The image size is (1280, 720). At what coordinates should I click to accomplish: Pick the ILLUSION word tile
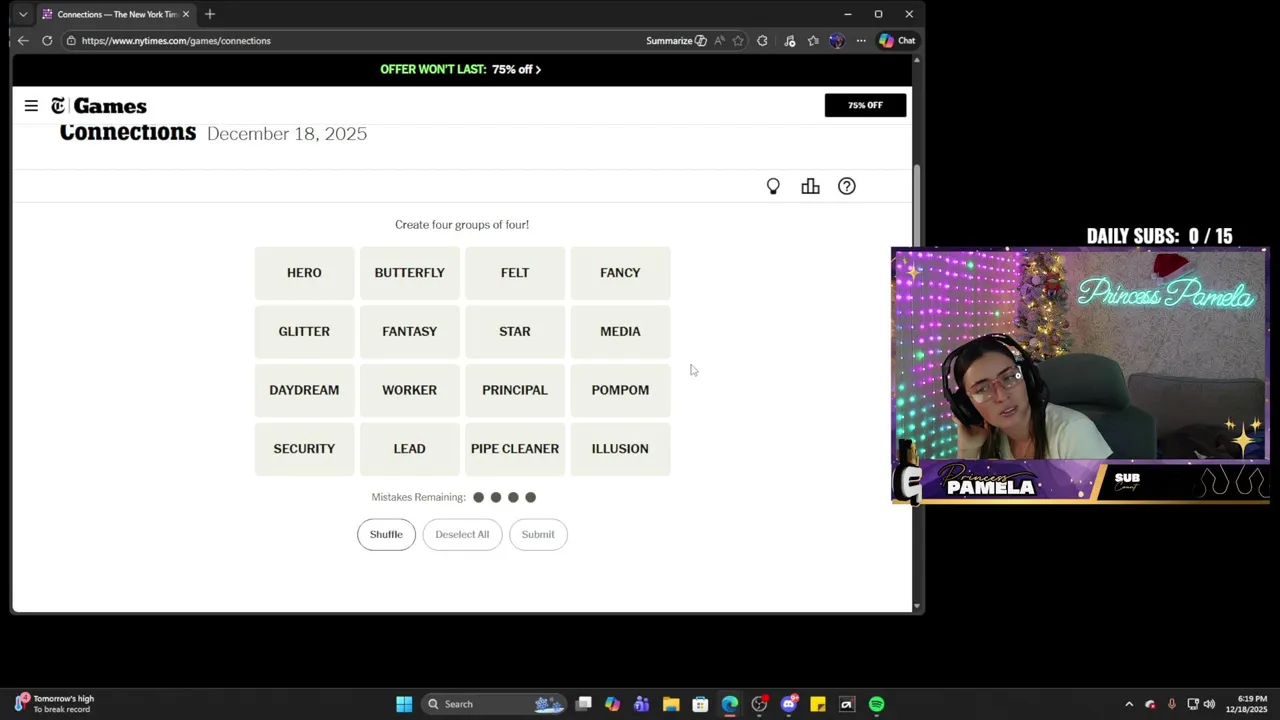click(x=620, y=449)
